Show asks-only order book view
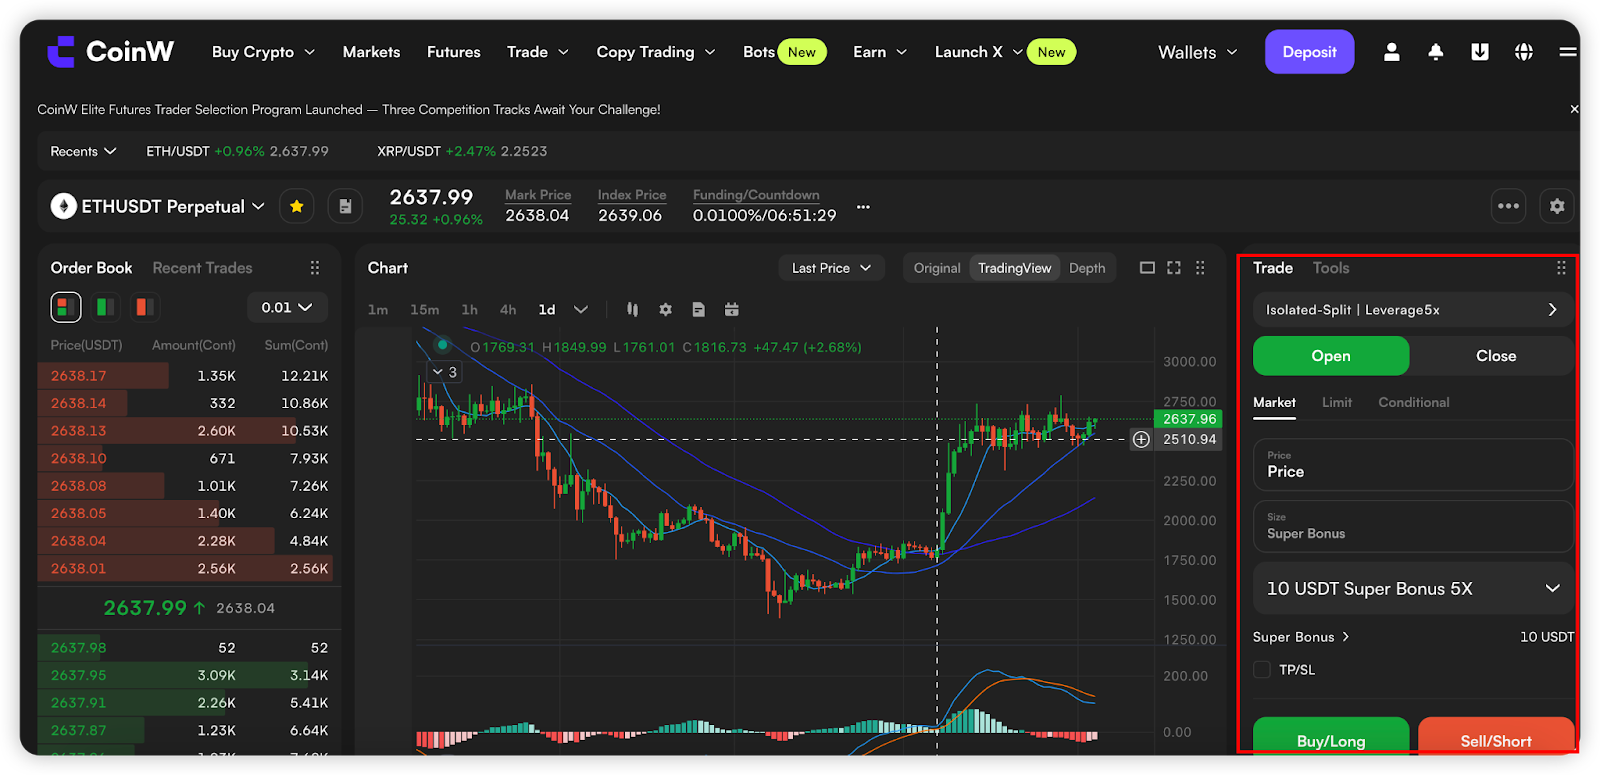Screen dimensions: 1600x775 click(145, 307)
